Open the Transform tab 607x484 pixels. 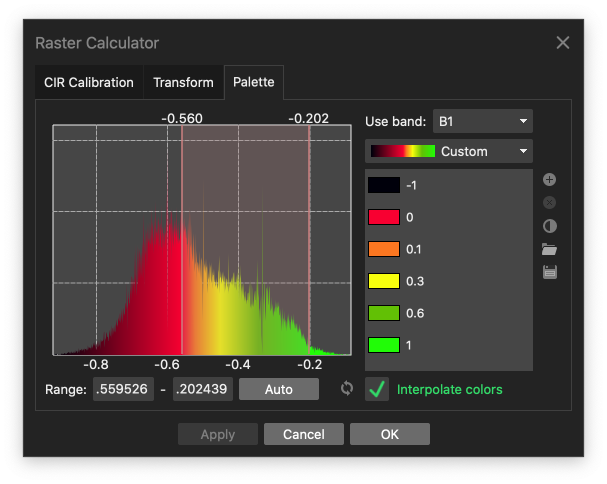coord(183,82)
